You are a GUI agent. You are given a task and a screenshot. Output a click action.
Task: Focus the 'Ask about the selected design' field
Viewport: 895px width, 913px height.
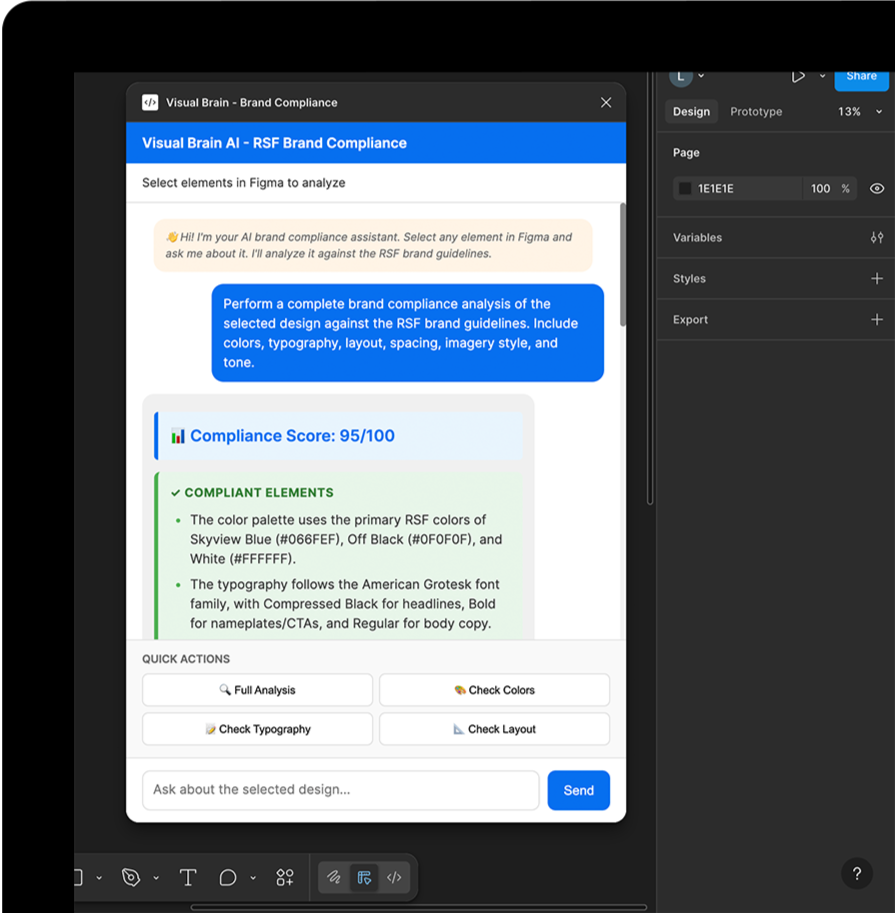tap(341, 790)
